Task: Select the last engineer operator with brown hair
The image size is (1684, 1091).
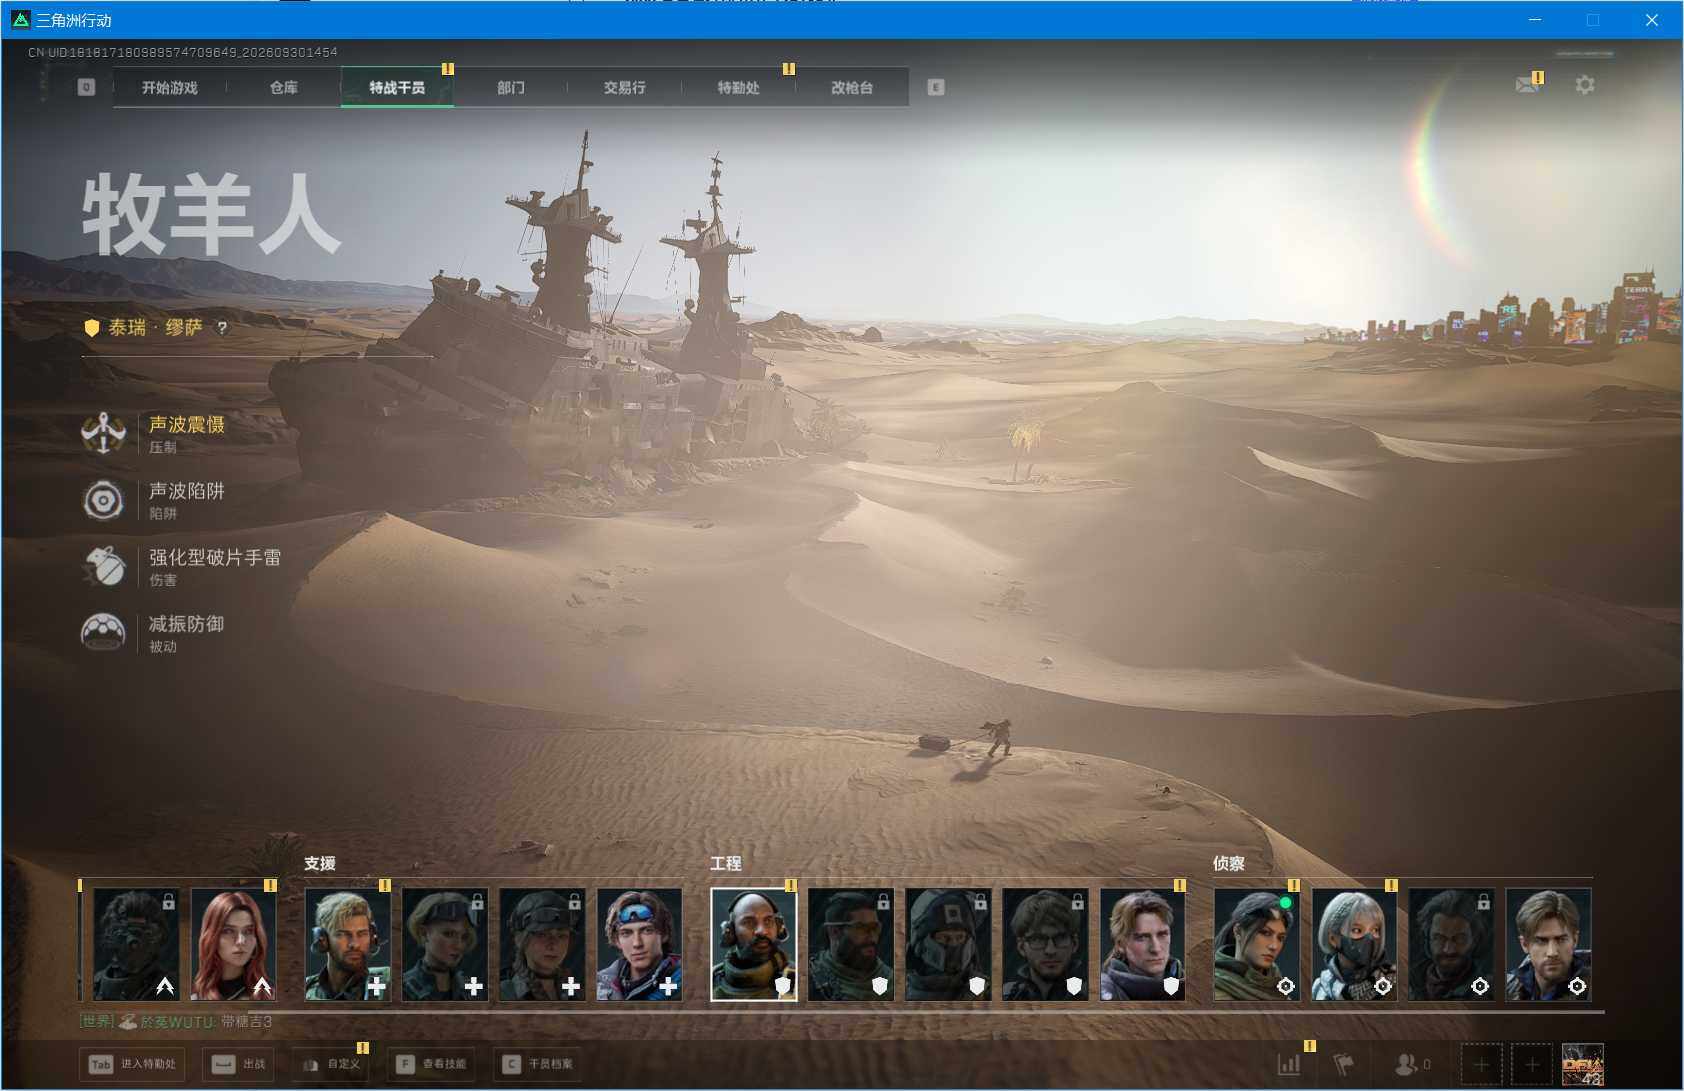Action: [x=1143, y=944]
